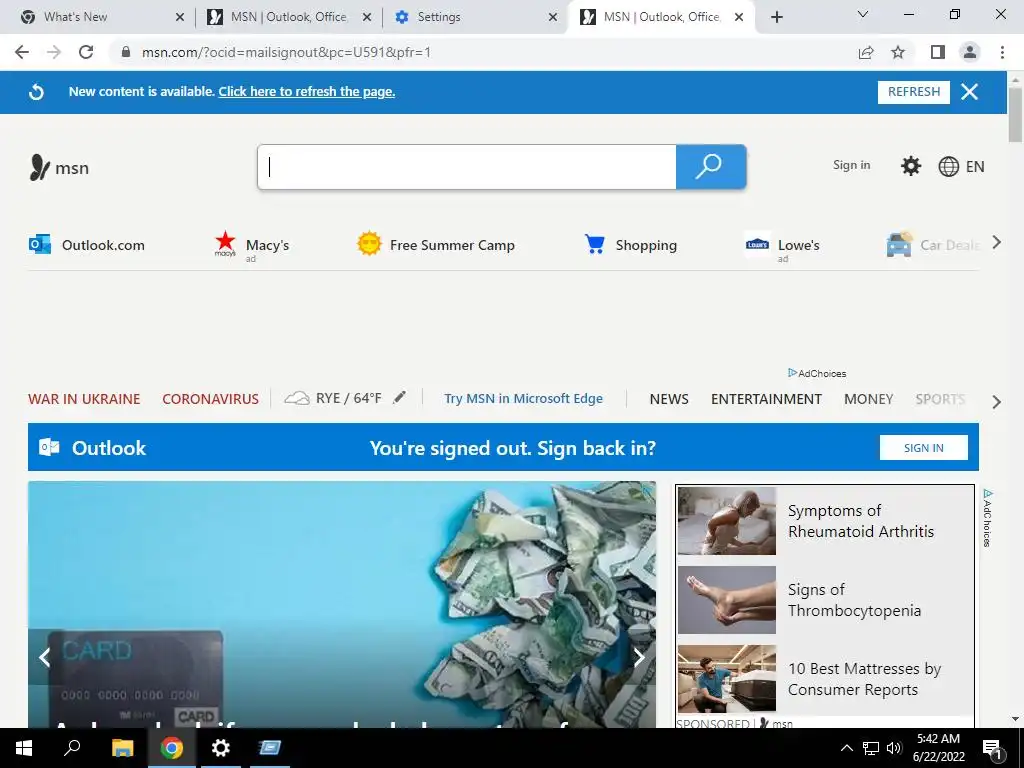Click the volume speaker tray icon
The height and width of the screenshot is (768, 1024).
coord(894,748)
